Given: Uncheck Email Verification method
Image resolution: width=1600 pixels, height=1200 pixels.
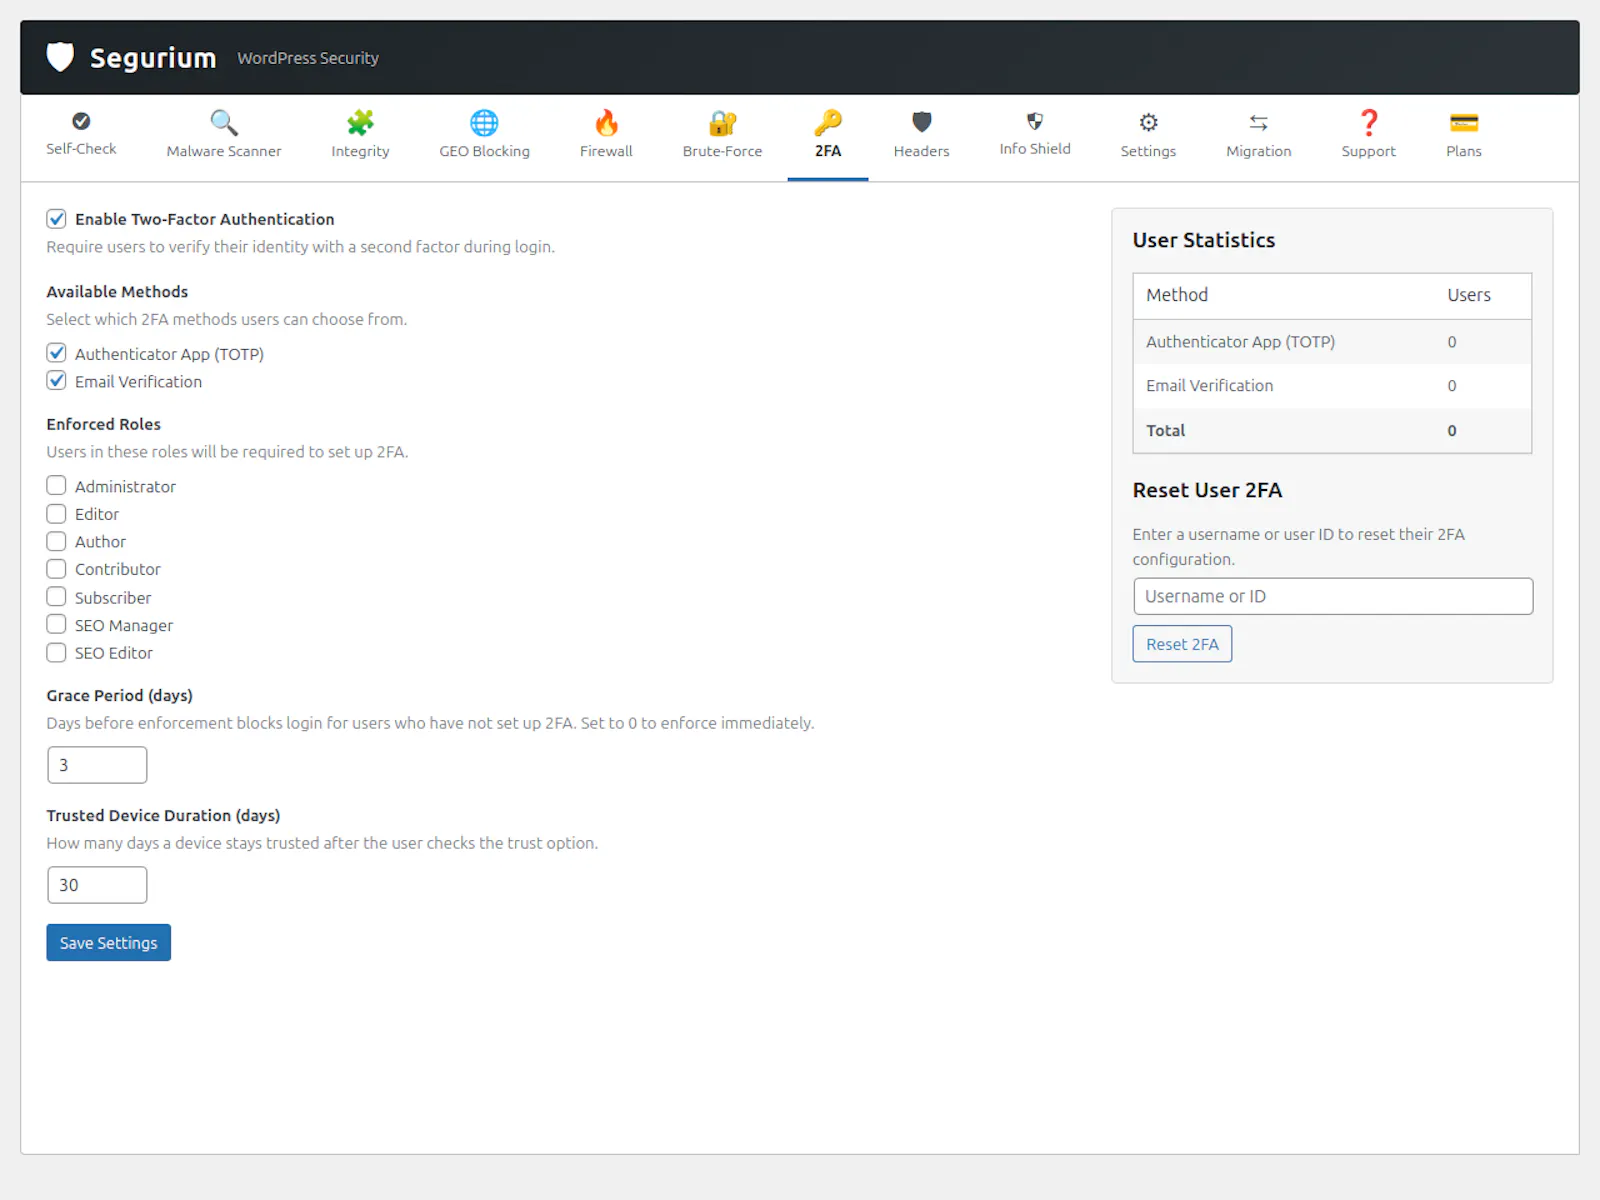Looking at the screenshot, I should click(57, 381).
